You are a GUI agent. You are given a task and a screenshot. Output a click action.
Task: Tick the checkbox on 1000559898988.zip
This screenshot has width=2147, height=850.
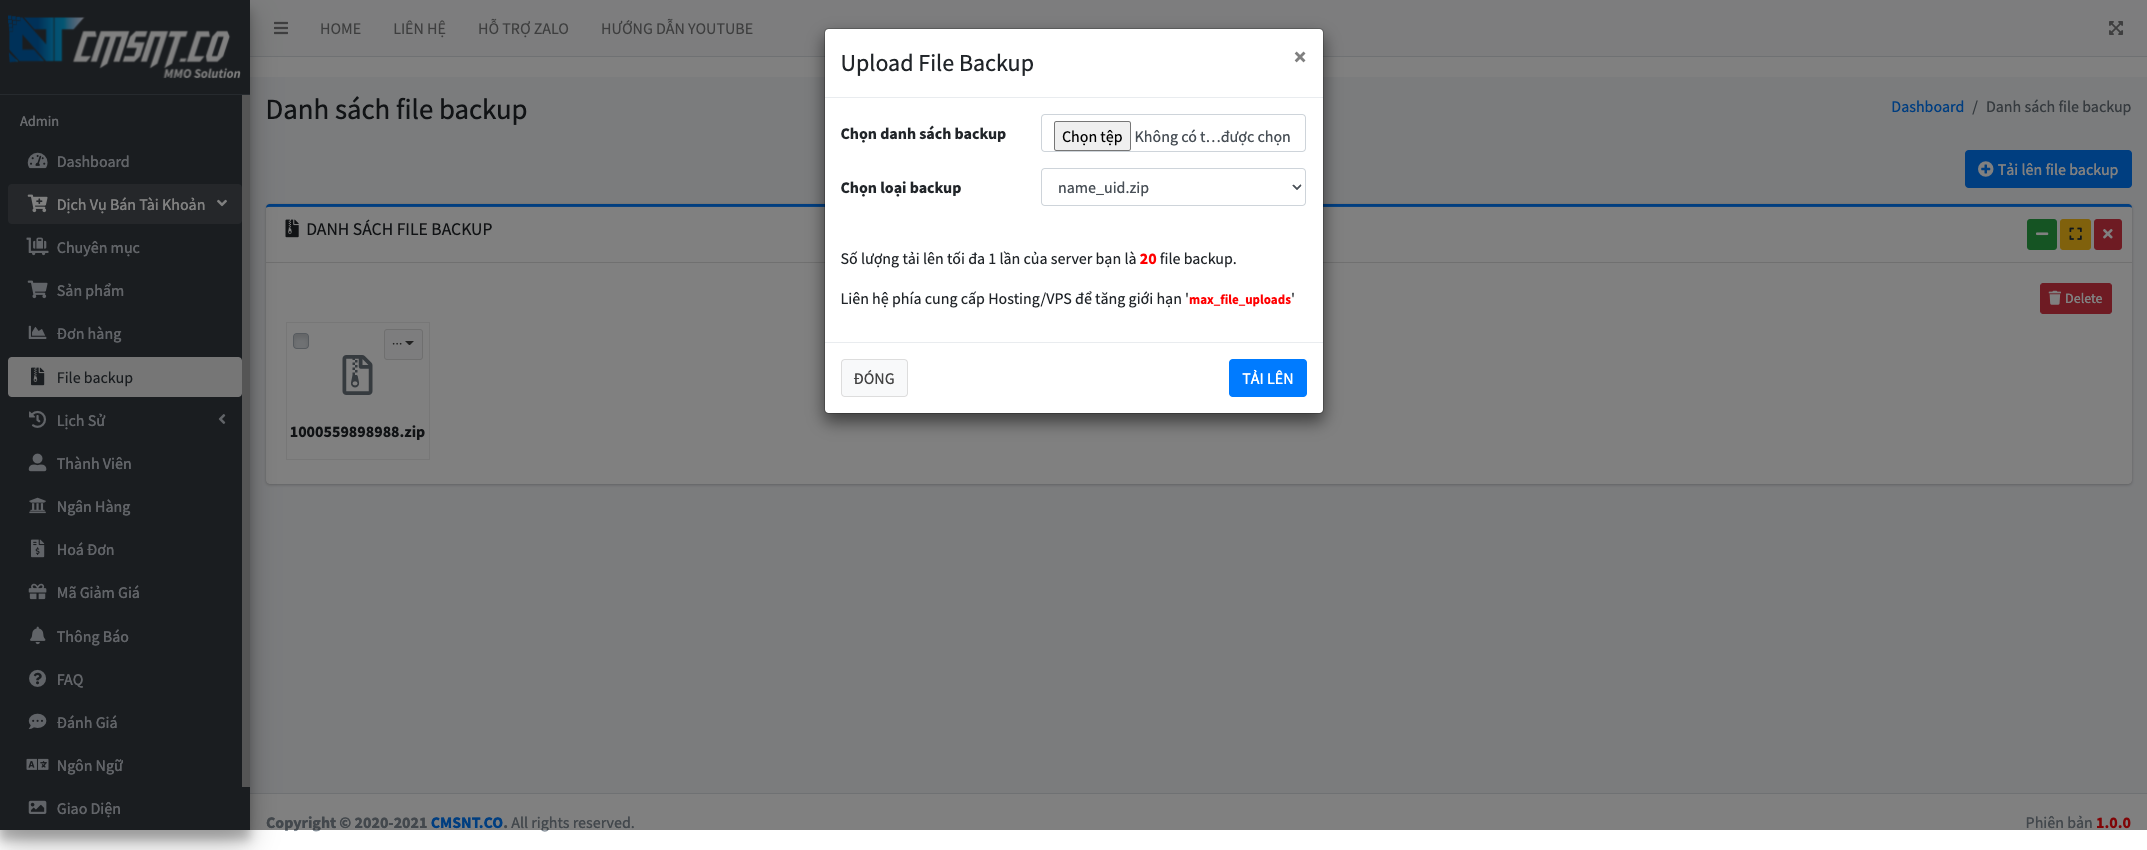click(301, 342)
